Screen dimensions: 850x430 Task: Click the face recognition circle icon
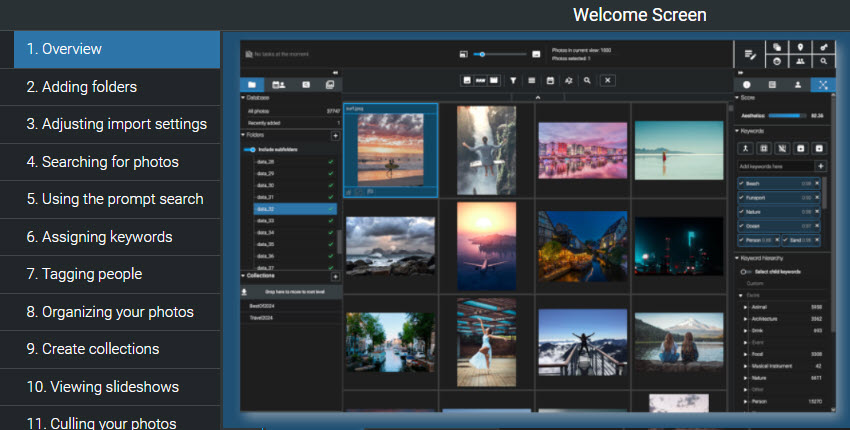click(777, 61)
